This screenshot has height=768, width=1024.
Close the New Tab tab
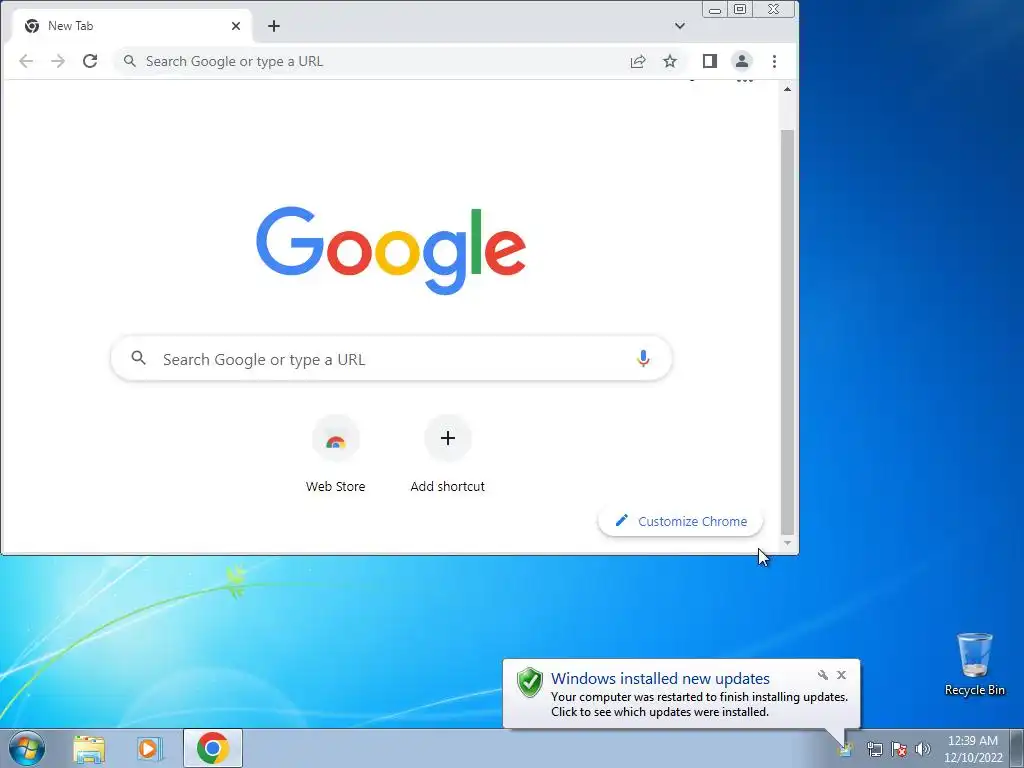pyautogui.click(x=236, y=26)
